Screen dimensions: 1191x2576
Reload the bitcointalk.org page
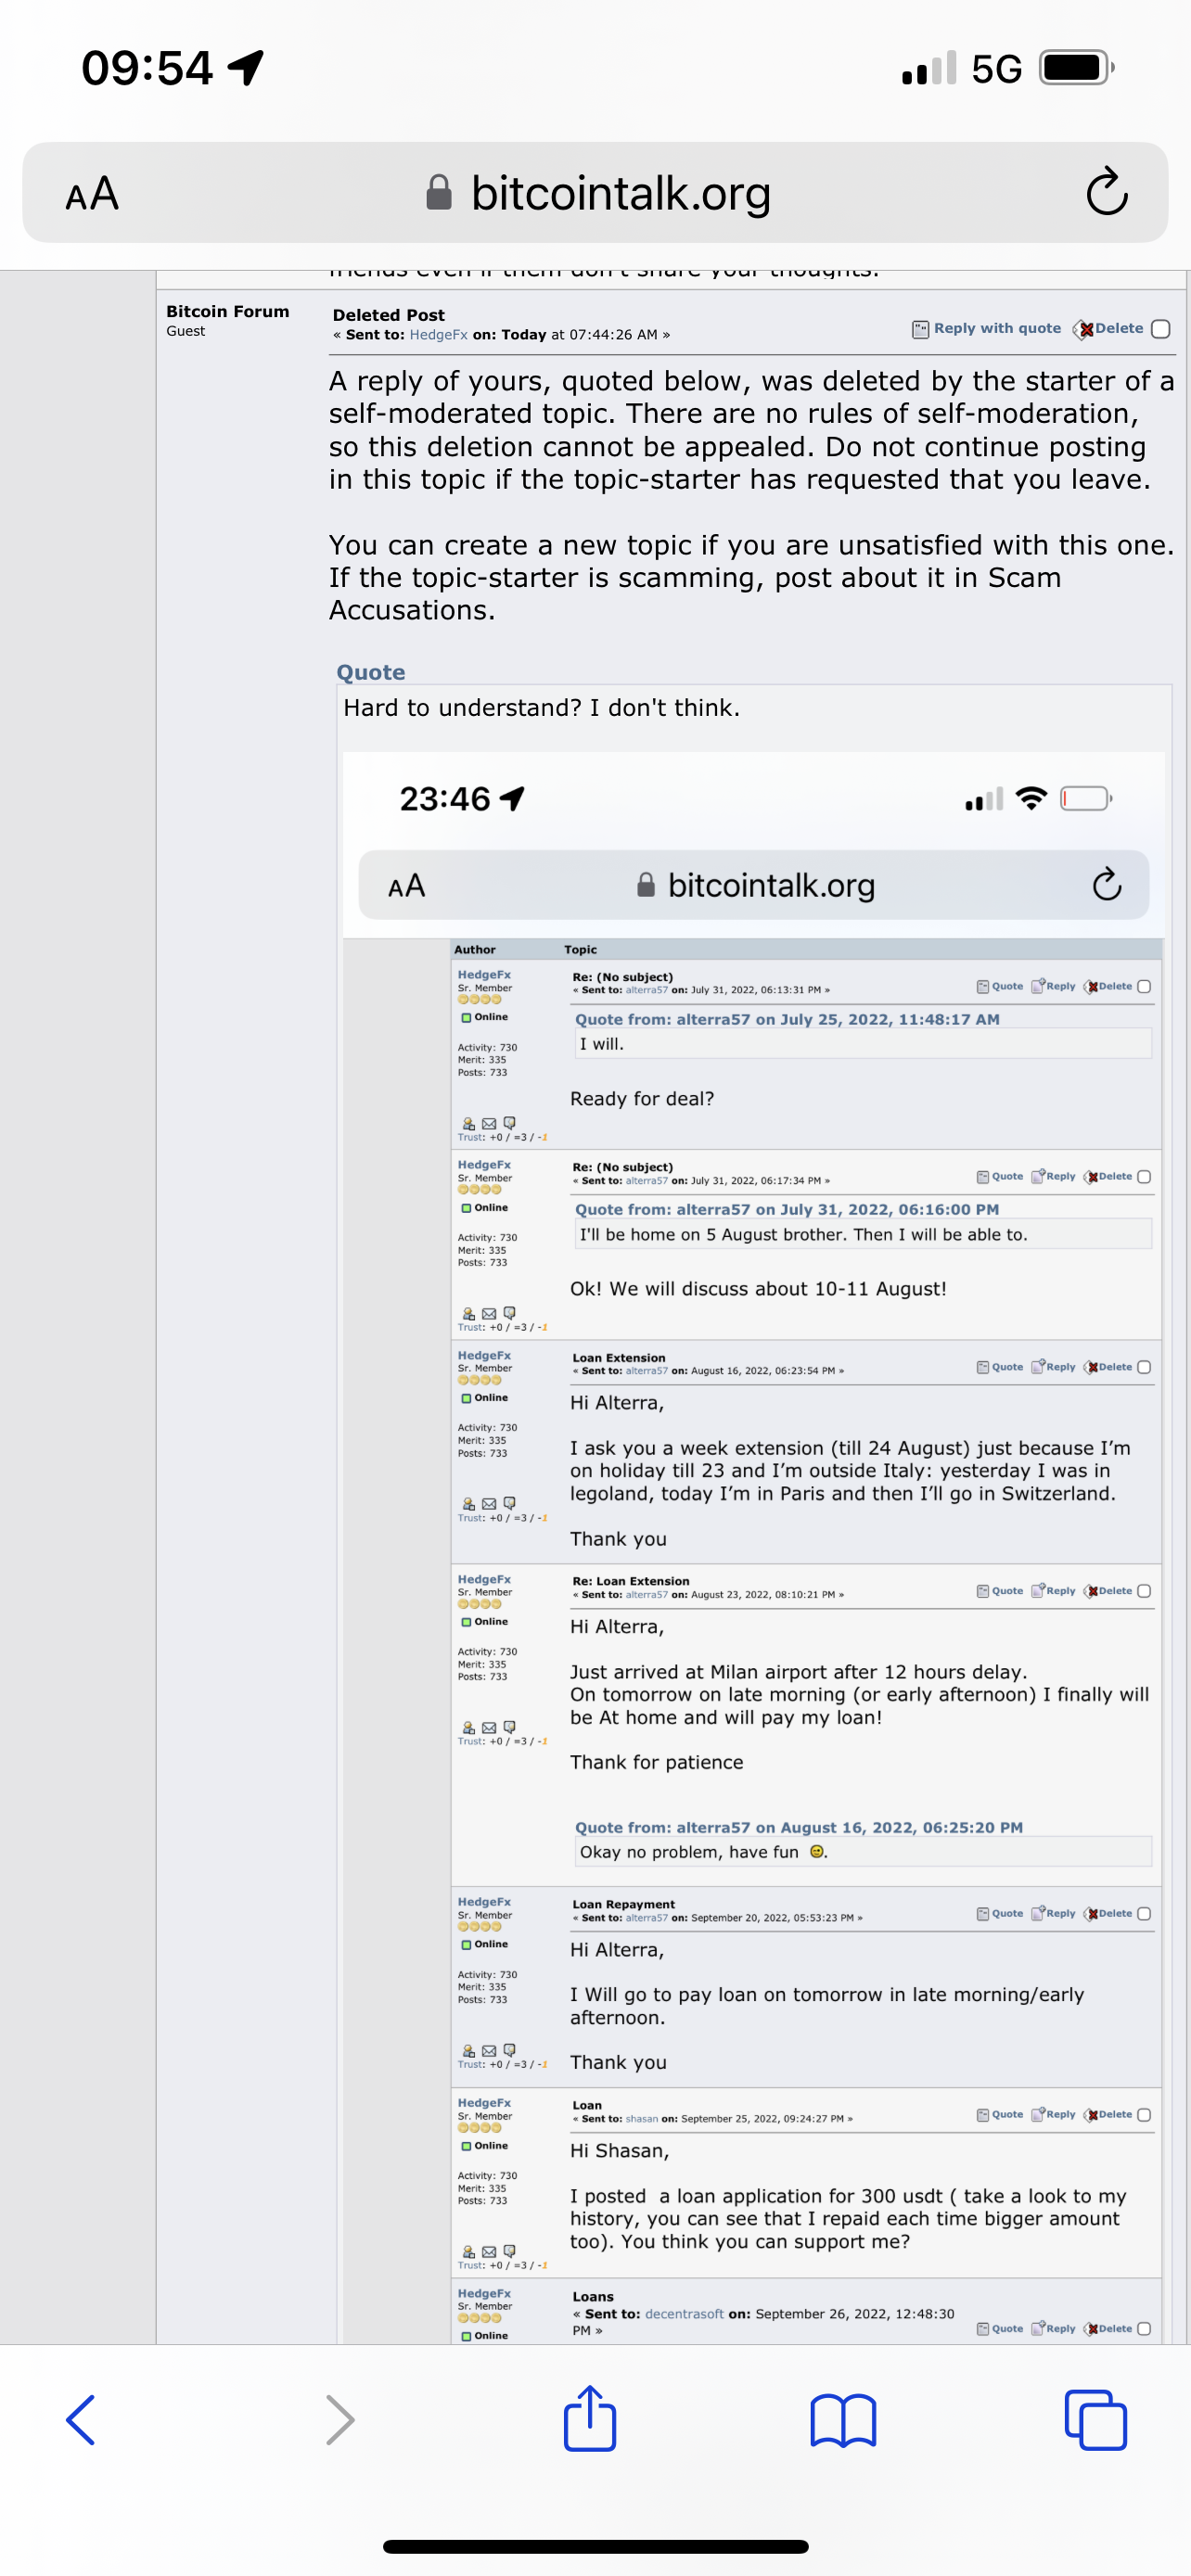pyautogui.click(x=1106, y=192)
